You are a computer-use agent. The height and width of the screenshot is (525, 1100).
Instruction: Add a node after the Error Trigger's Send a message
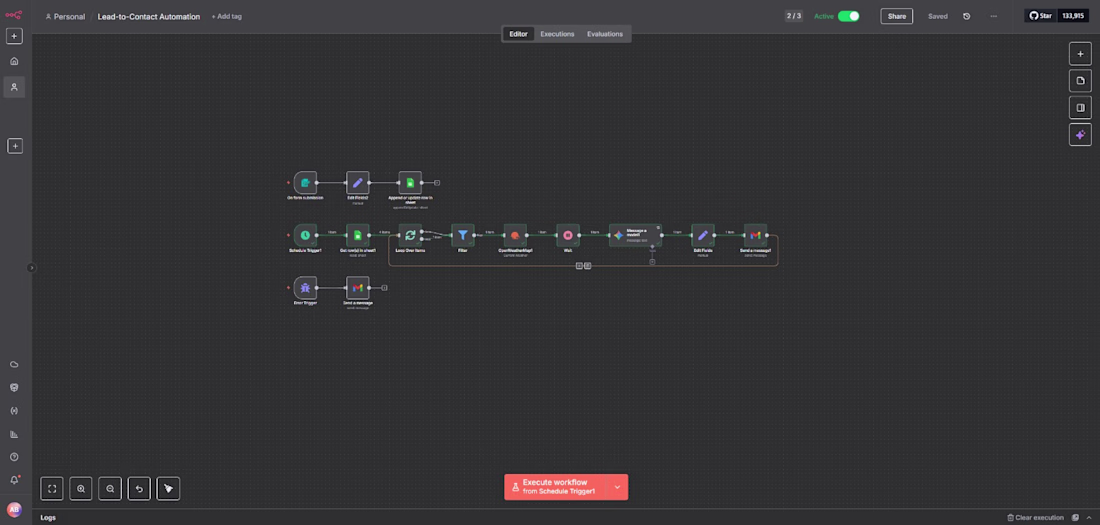[x=384, y=288]
